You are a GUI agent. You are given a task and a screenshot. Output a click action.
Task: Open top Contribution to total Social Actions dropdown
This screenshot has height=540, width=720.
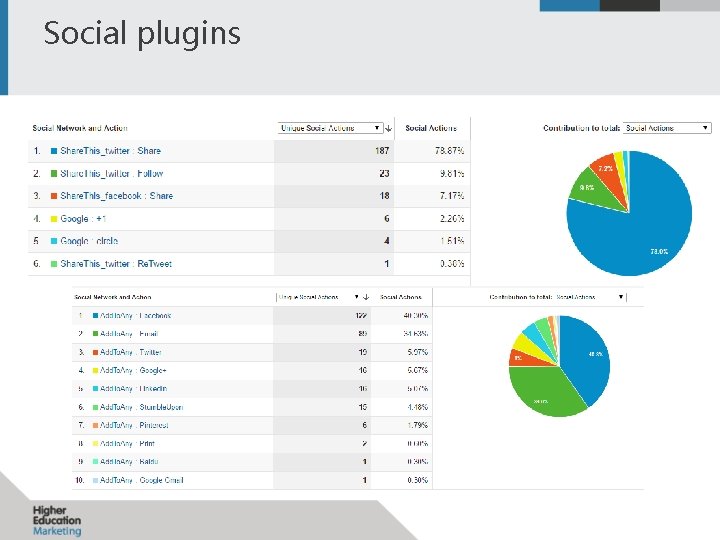667,128
